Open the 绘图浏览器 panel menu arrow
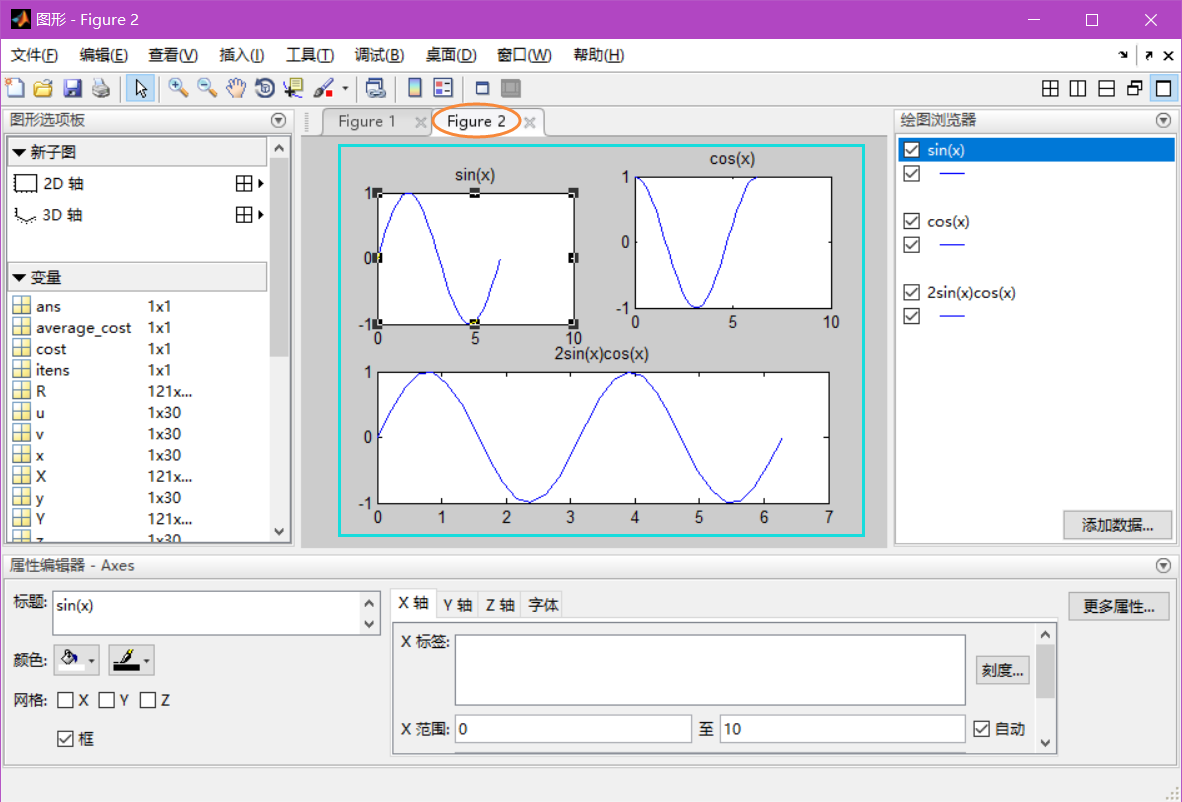This screenshot has width=1182, height=802. 1163,121
